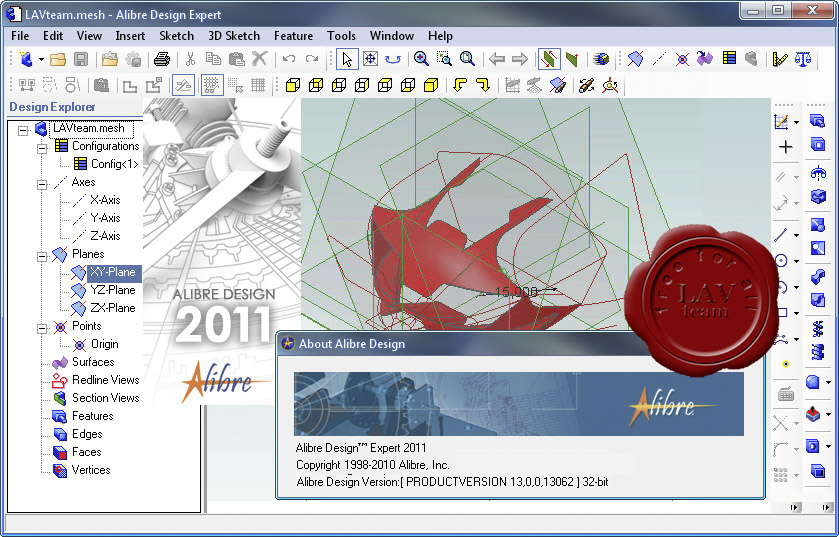Click the Print icon
This screenshot has height=537, width=839.
tap(162, 59)
